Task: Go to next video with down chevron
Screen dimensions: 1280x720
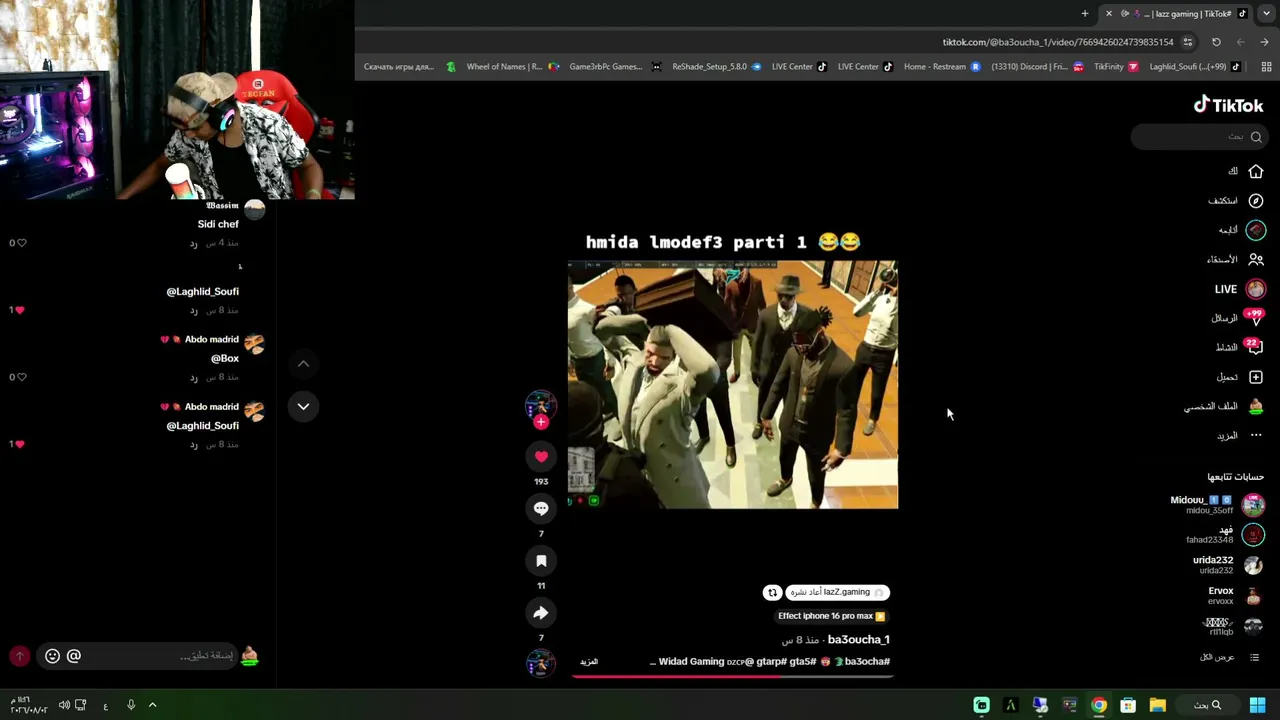Action: 303,406
